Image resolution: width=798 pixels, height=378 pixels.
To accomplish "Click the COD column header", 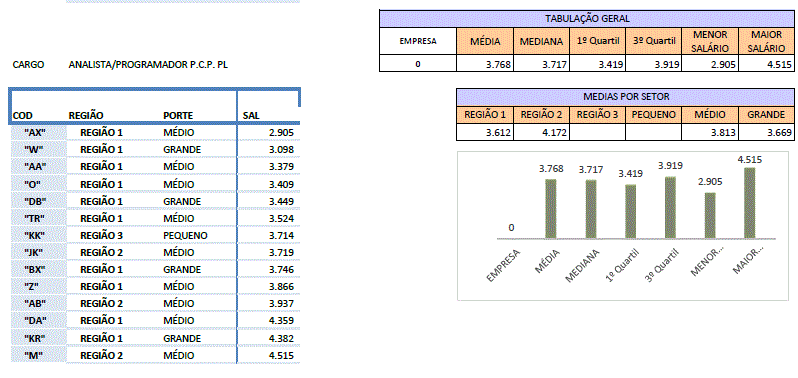I will click(x=22, y=116).
